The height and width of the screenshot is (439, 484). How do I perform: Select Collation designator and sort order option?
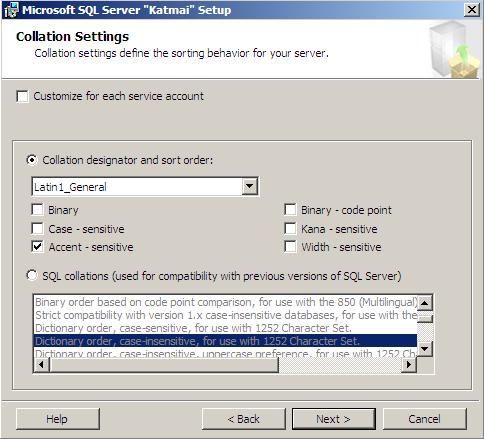coord(32,160)
